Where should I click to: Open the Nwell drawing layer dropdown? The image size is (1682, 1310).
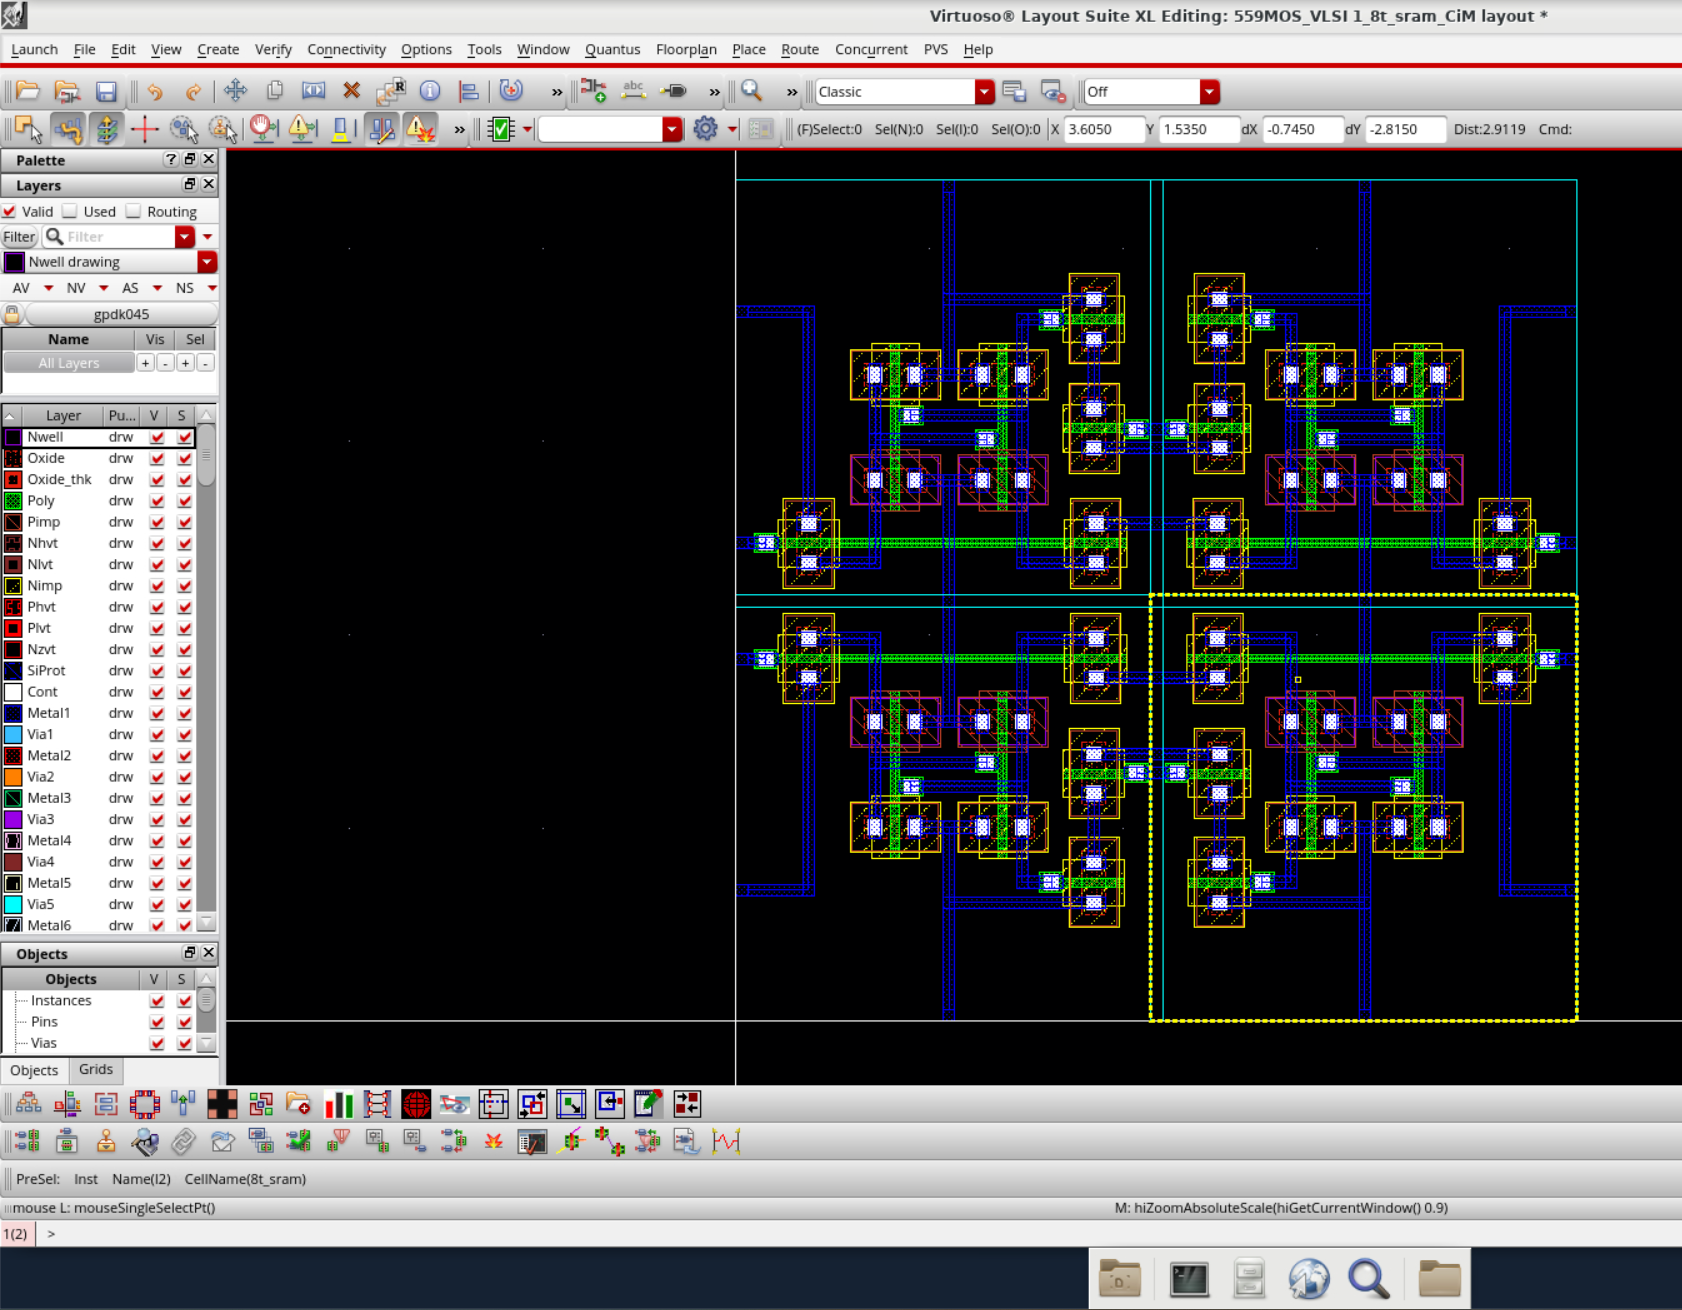coord(207,262)
